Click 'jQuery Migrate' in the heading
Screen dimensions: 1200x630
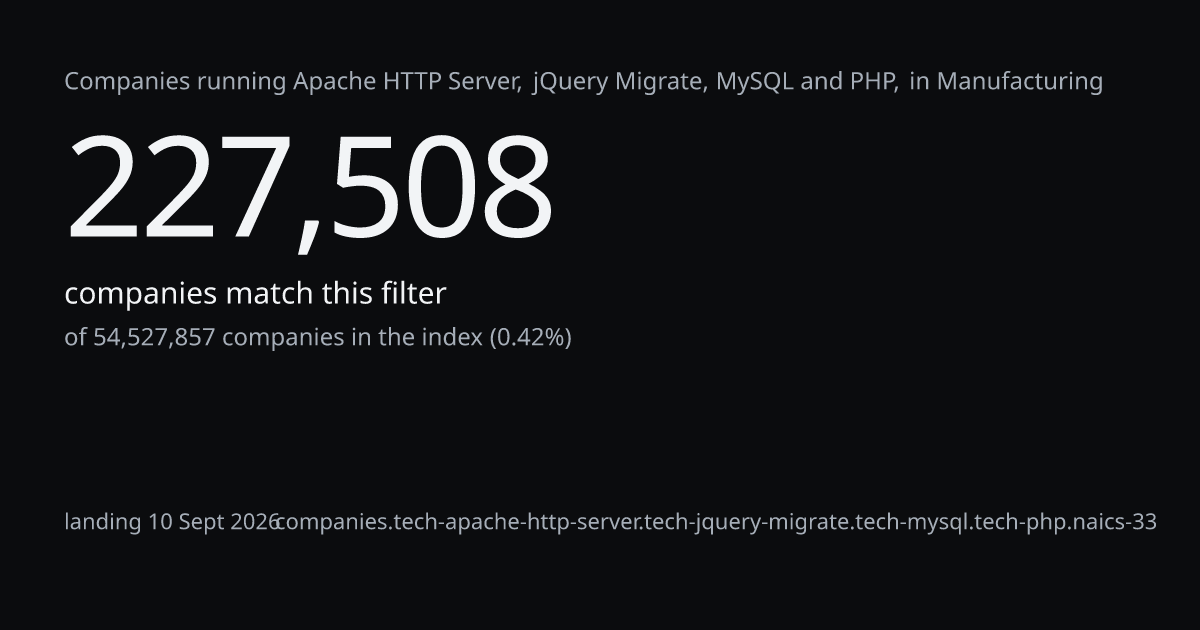[x=616, y=82]
